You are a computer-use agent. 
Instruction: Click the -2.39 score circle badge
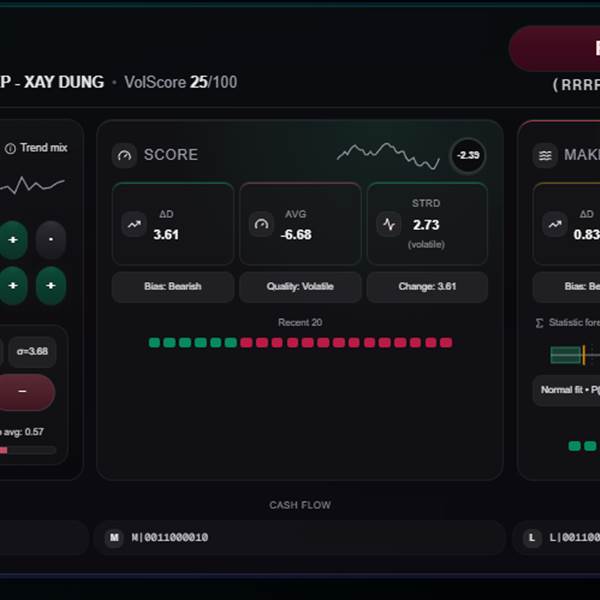(468, 155)
